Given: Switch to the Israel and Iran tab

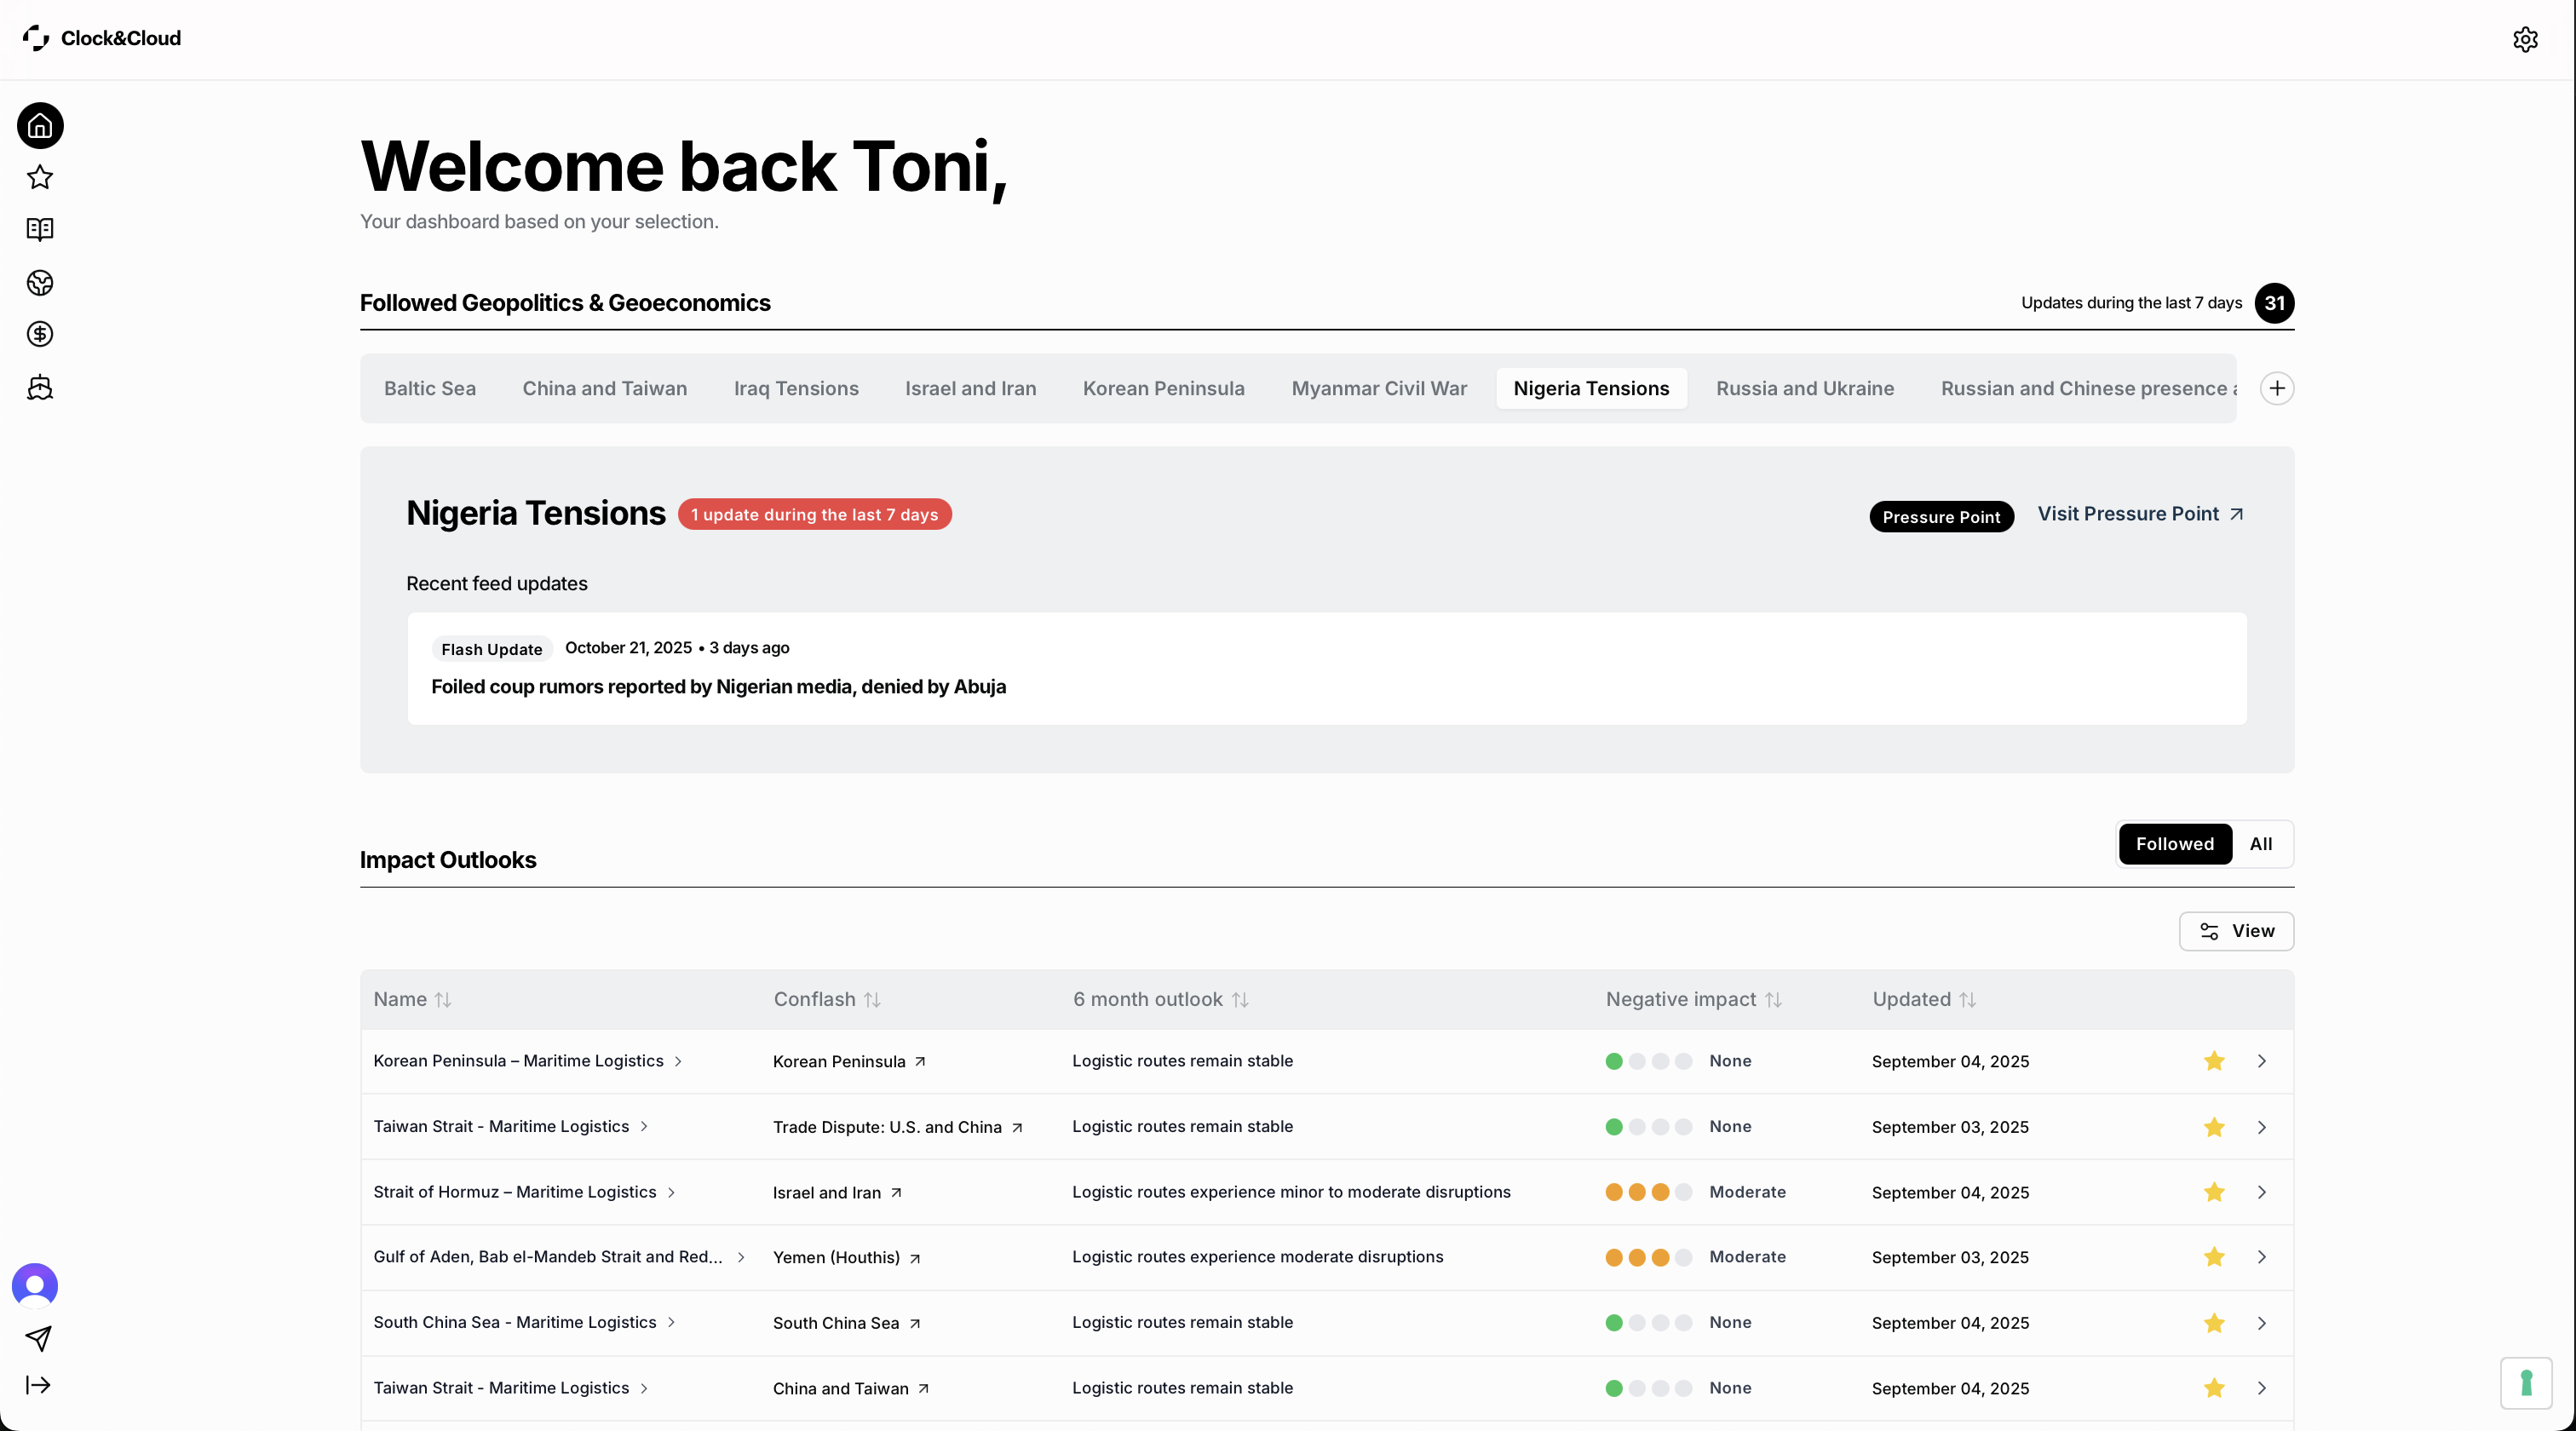Looking at the screenshot, I should 970,388.
